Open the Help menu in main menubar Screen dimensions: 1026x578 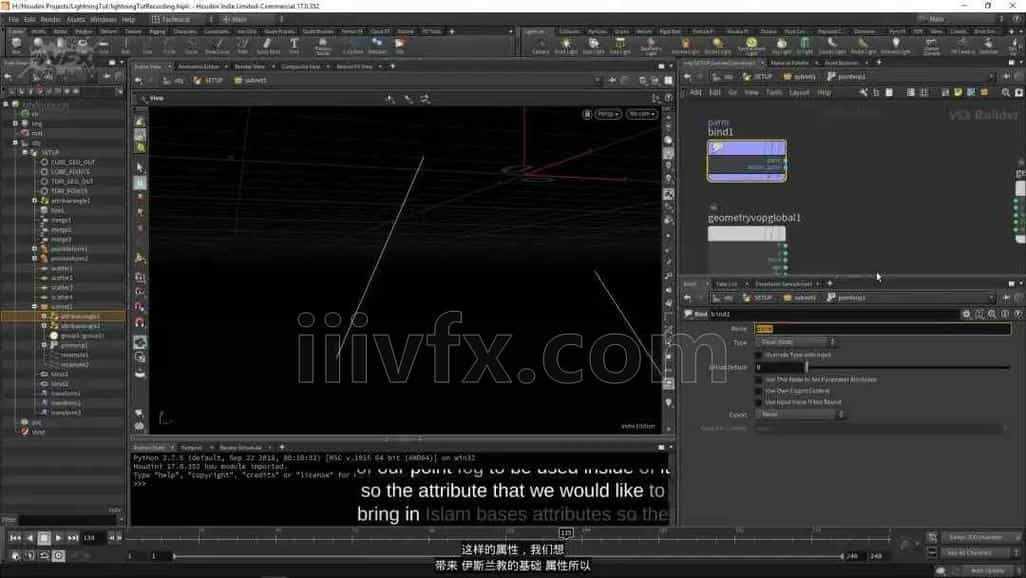click(x=128, y=20)
